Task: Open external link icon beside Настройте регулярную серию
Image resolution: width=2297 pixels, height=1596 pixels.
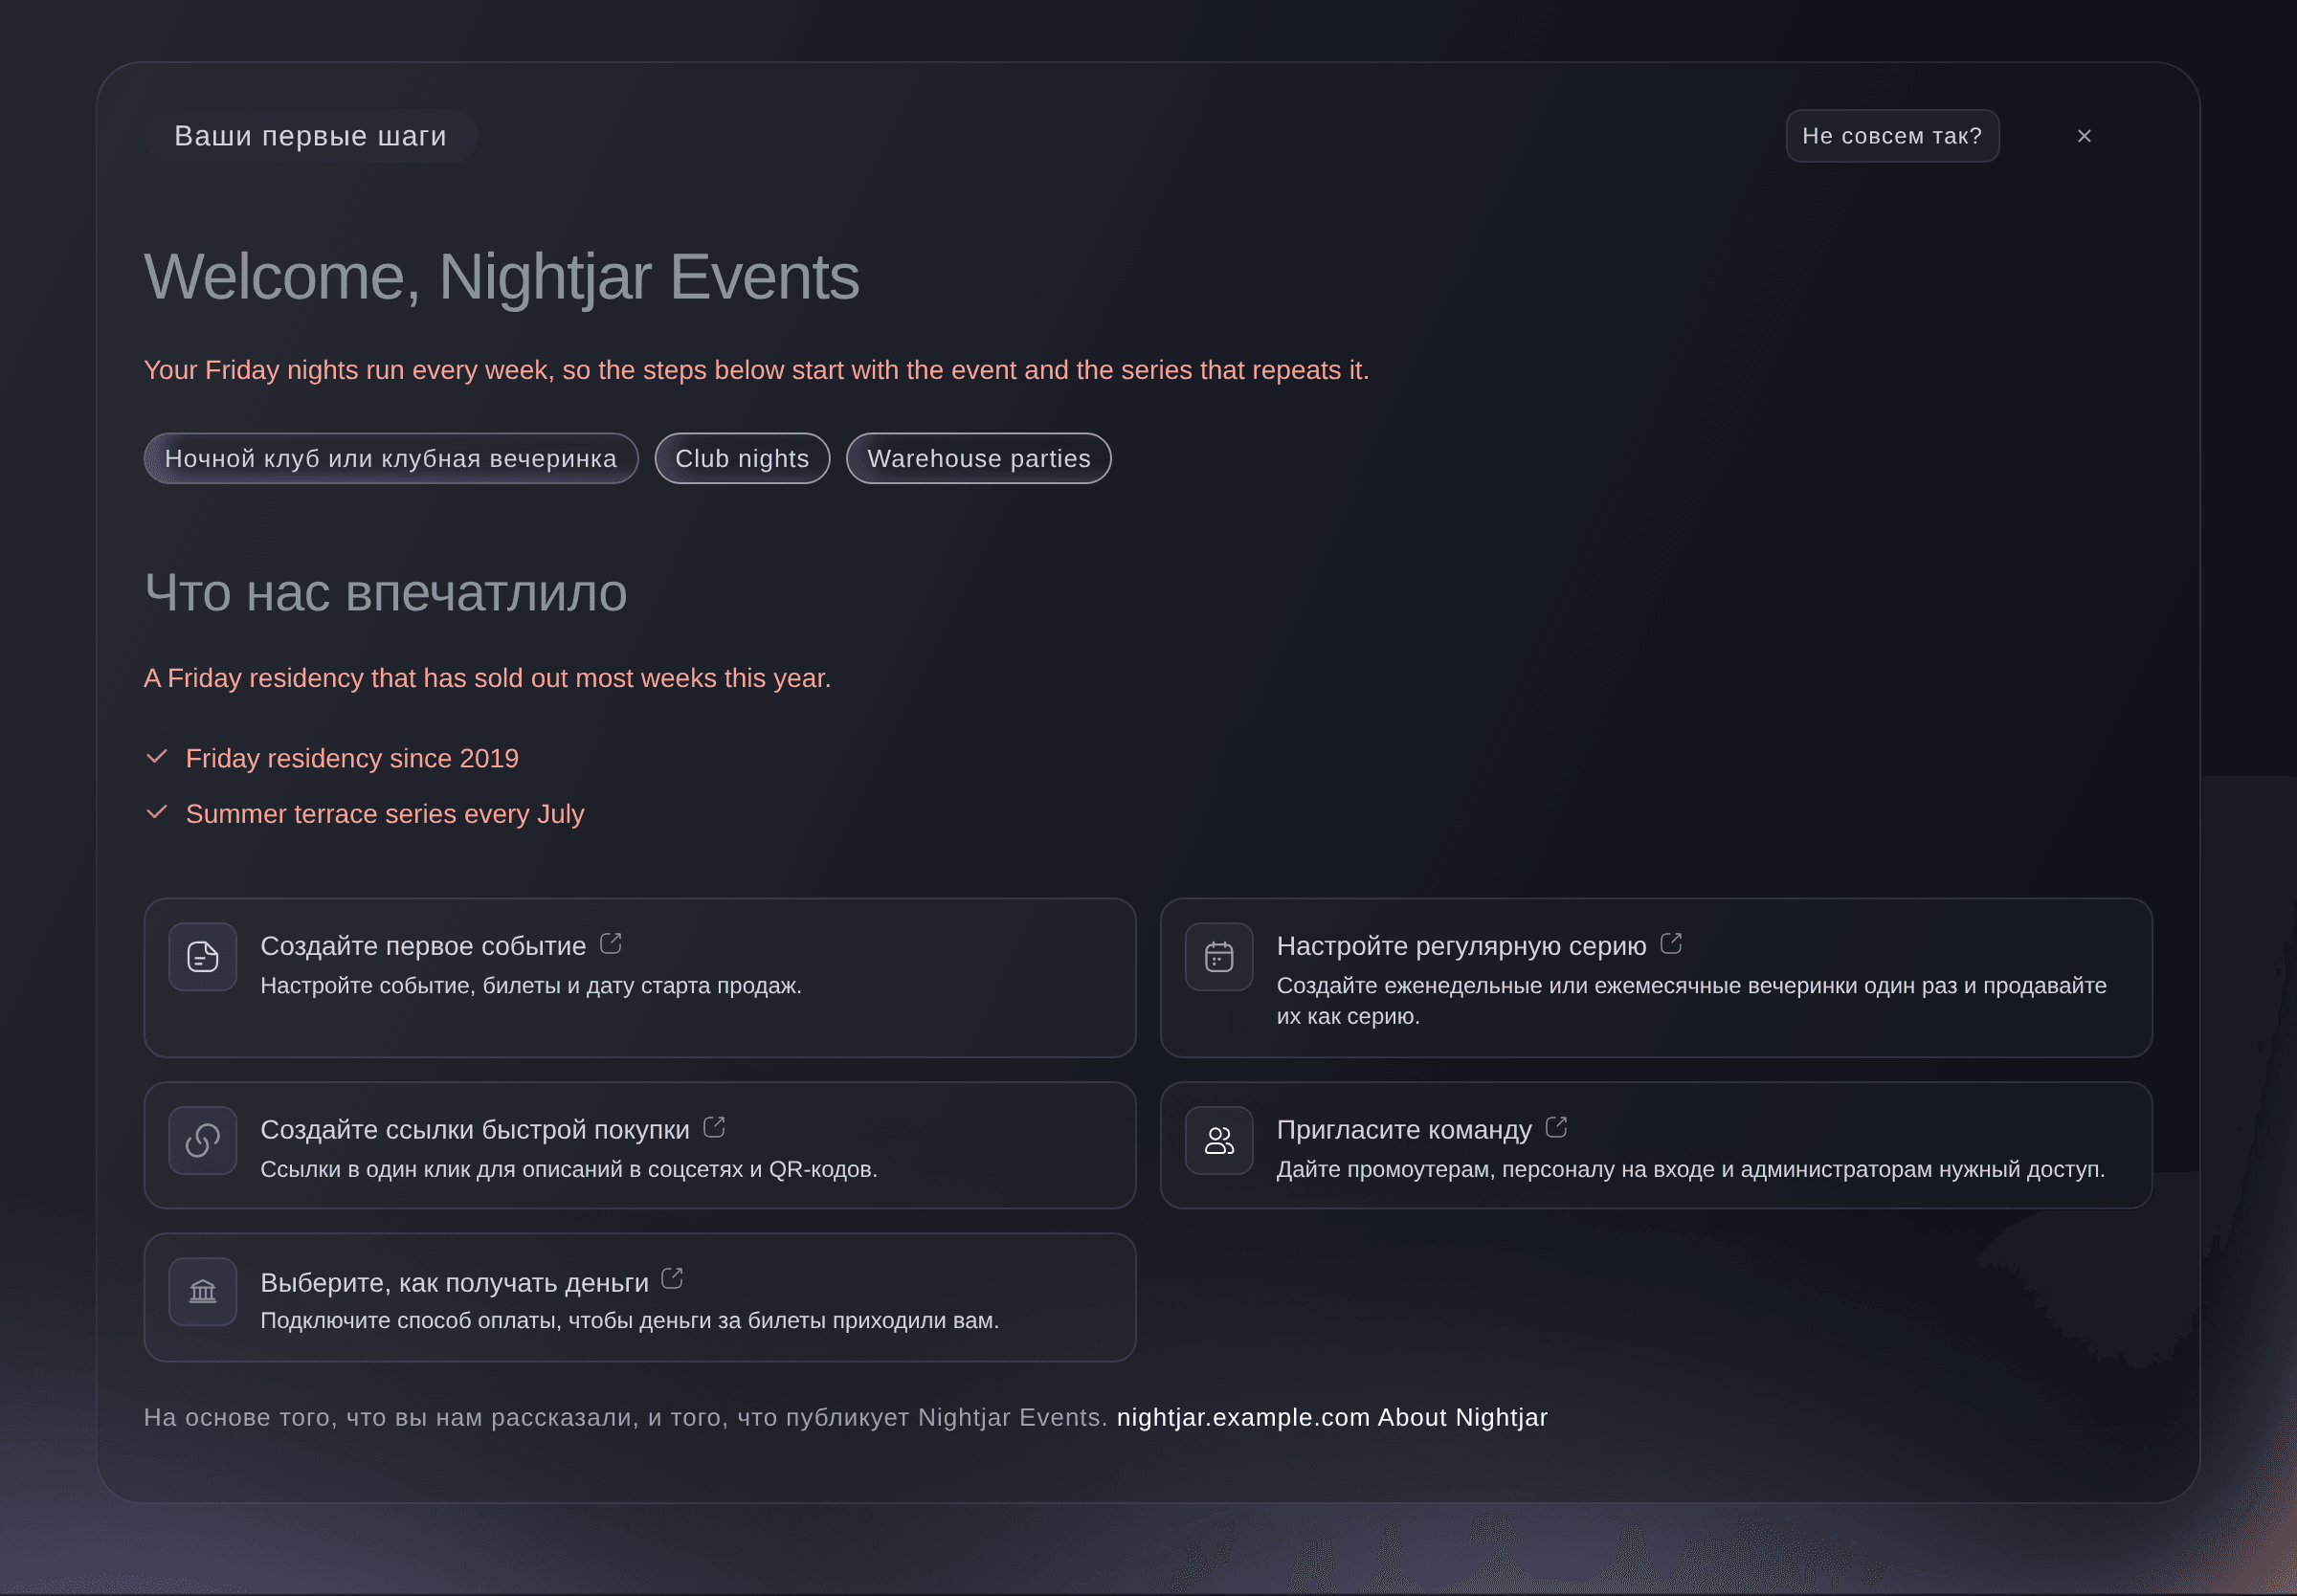Action: 1671,943
